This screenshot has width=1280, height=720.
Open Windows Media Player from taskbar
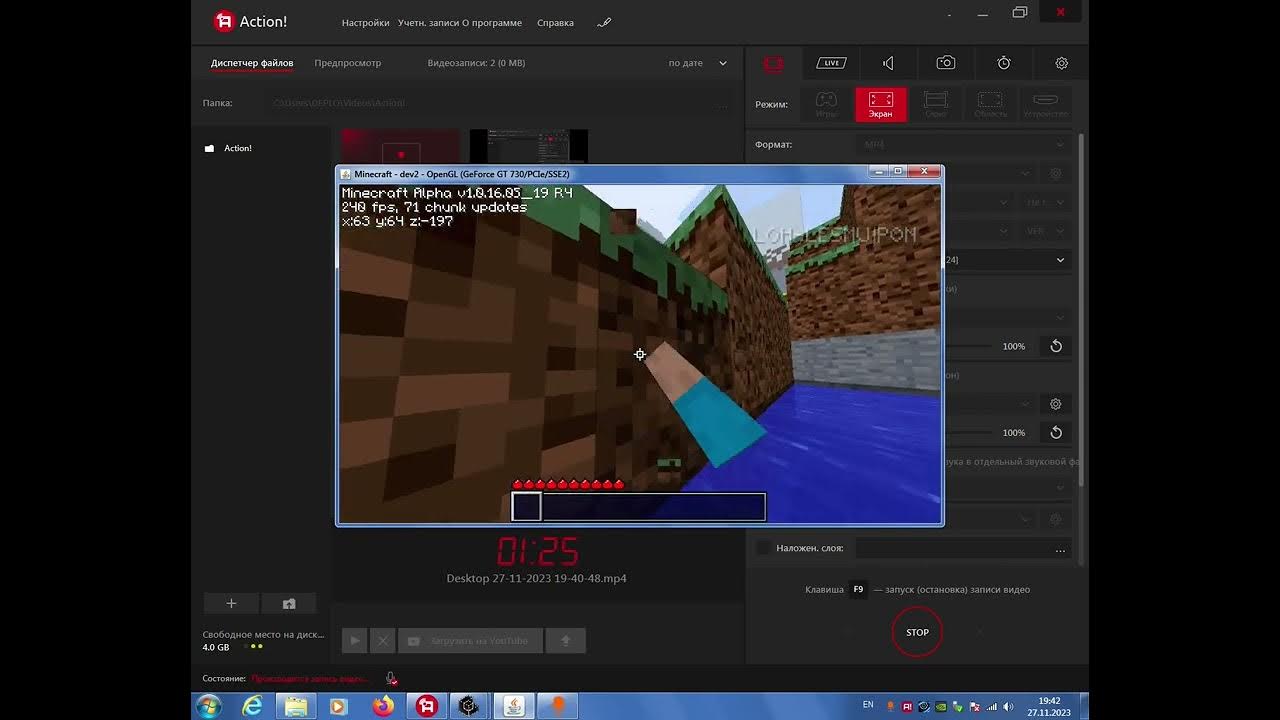(x=338, y=706)
